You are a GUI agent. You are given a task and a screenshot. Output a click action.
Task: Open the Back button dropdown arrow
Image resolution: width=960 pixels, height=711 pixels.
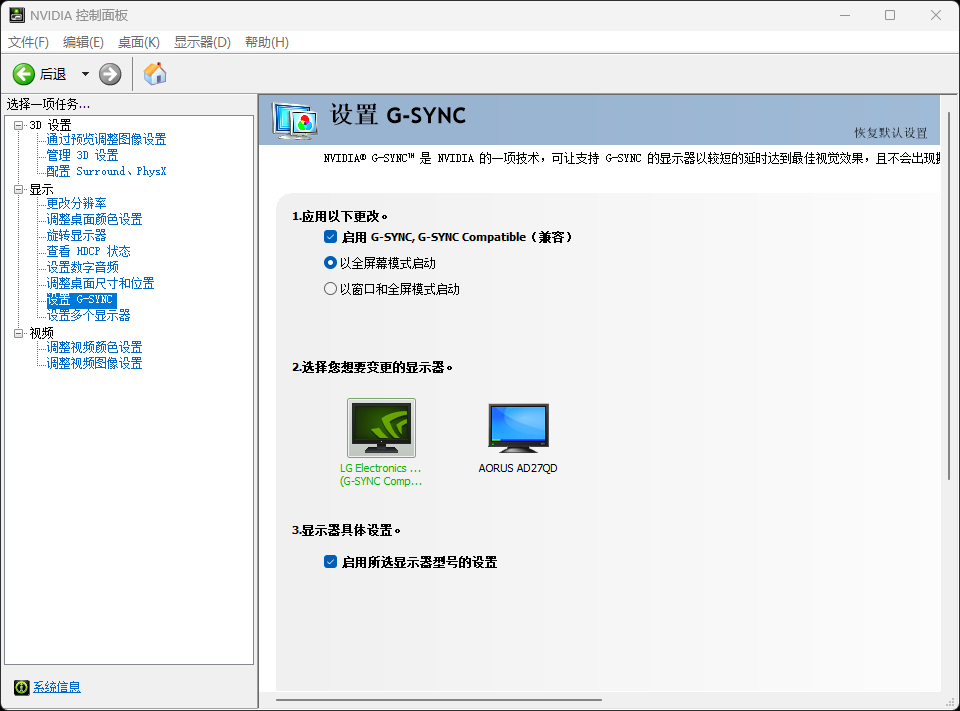click(85, 73)
